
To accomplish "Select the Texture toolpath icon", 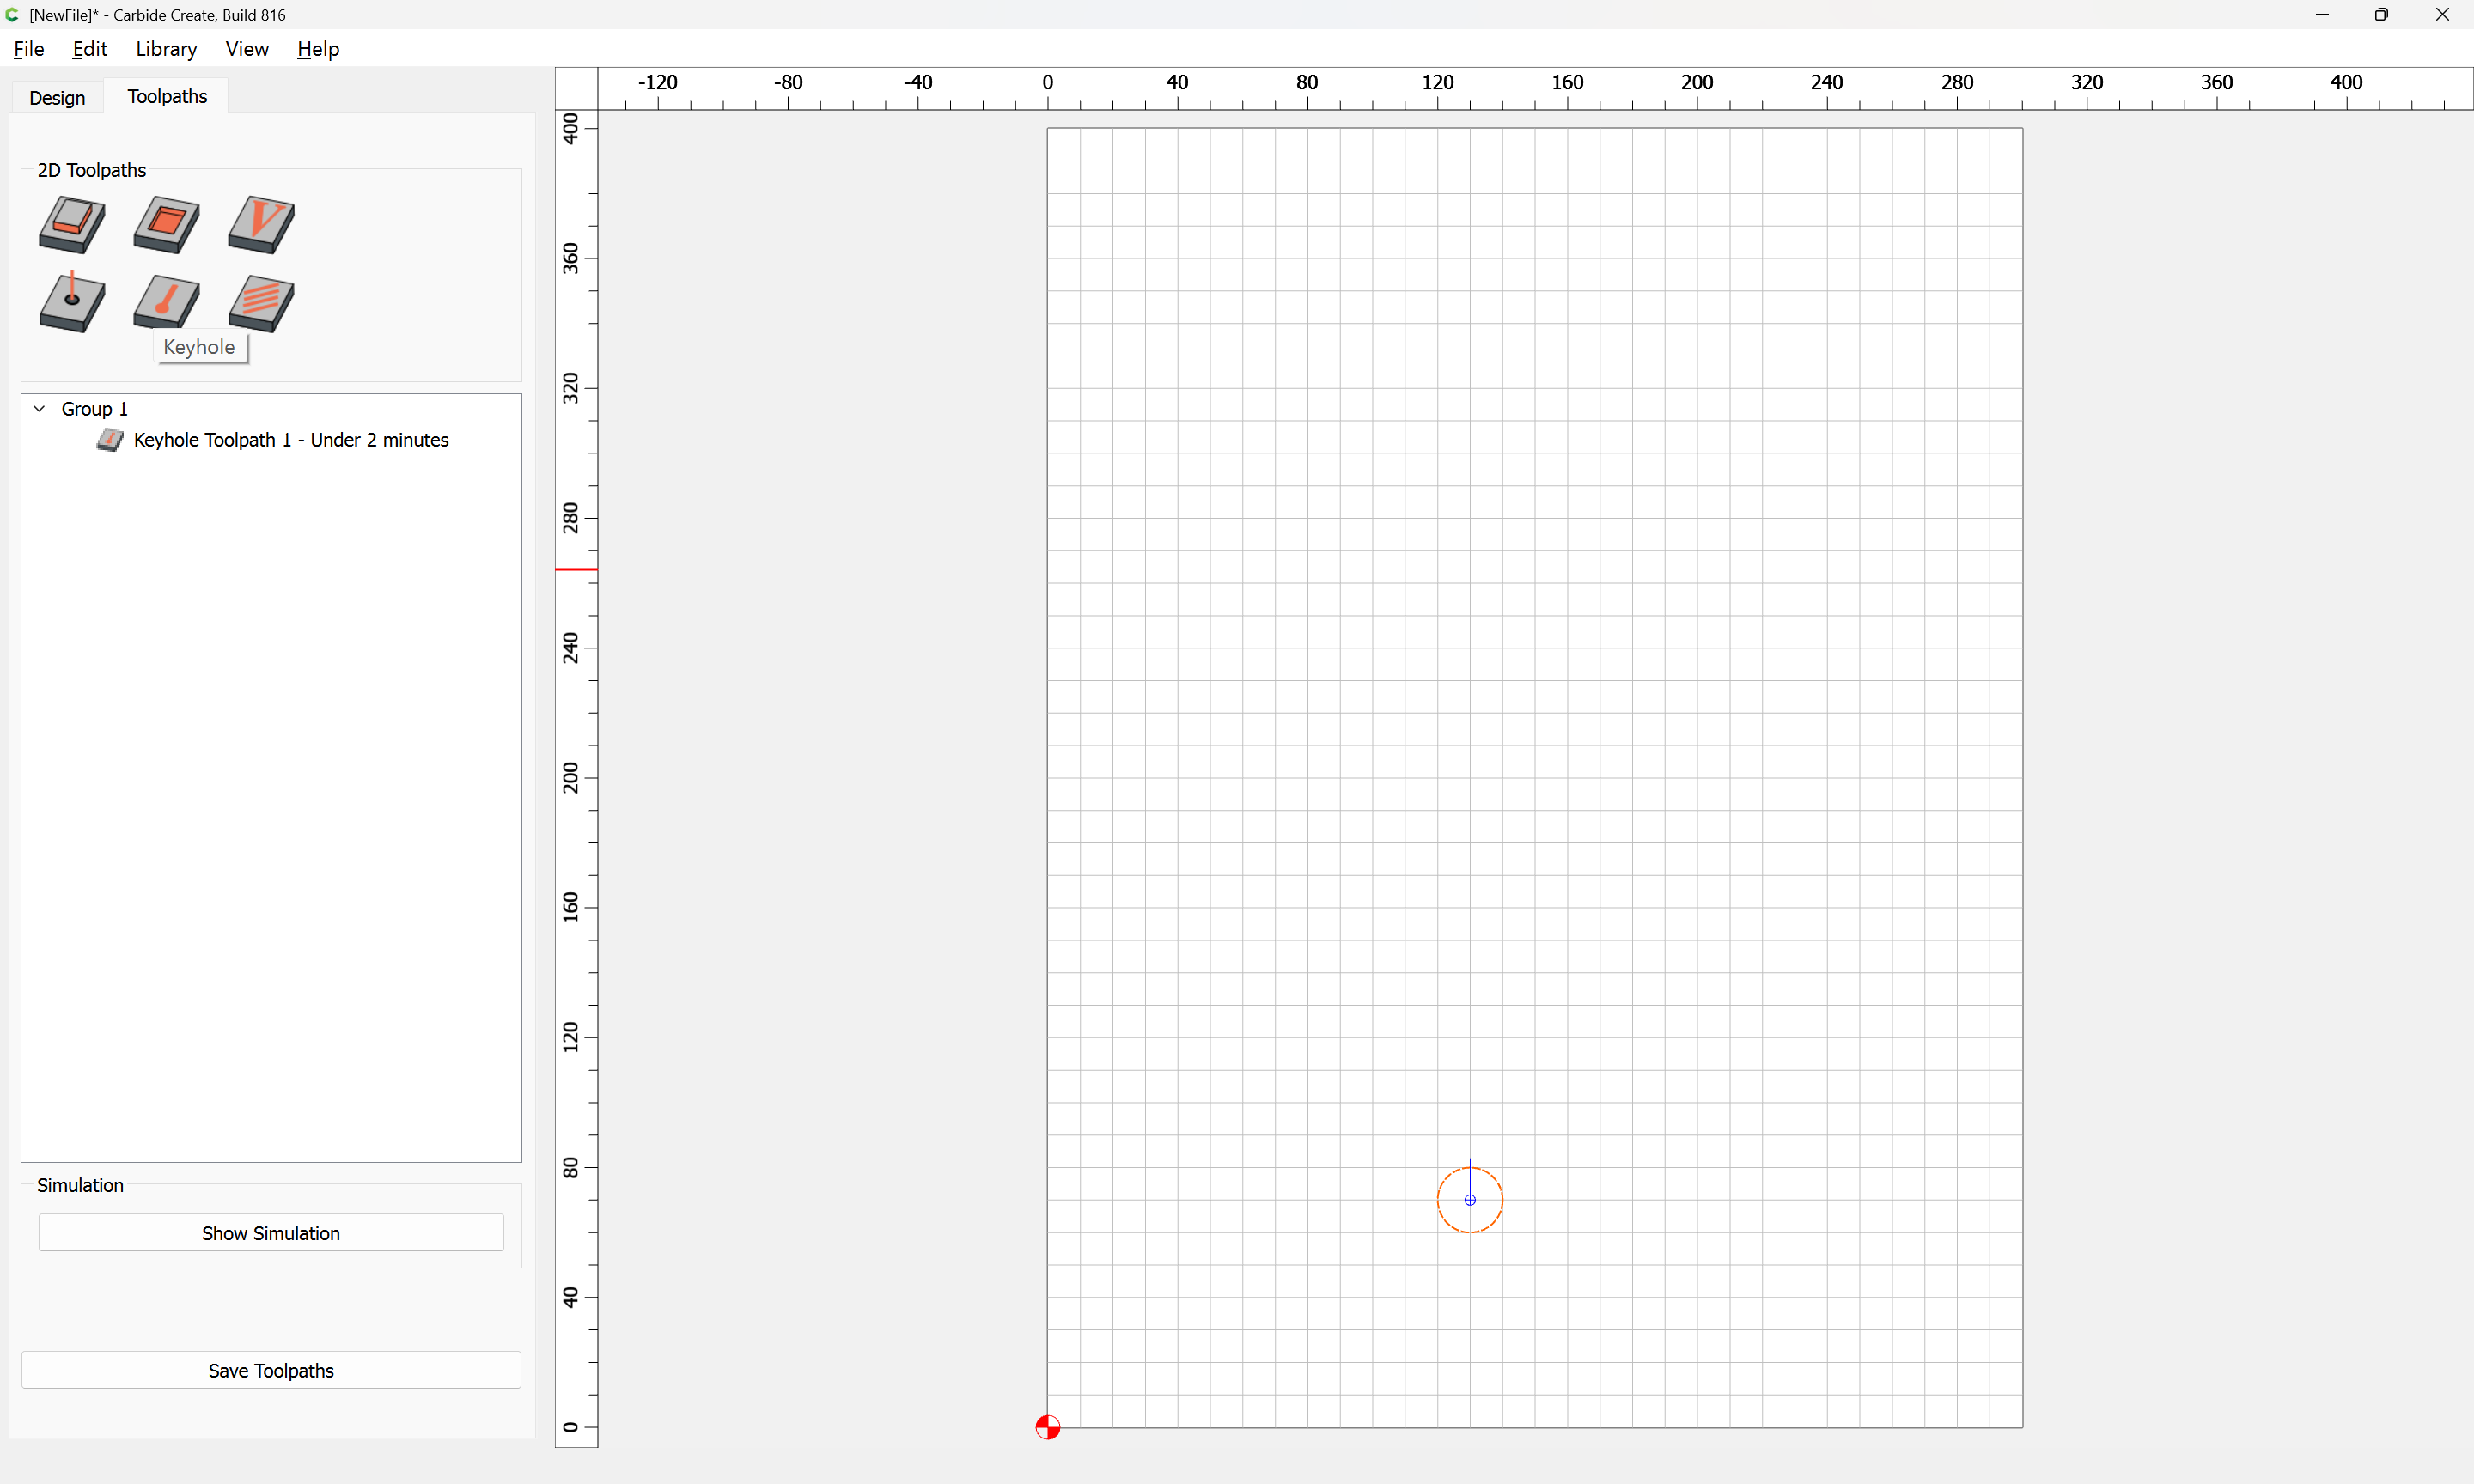I will (x=261, y=302).
